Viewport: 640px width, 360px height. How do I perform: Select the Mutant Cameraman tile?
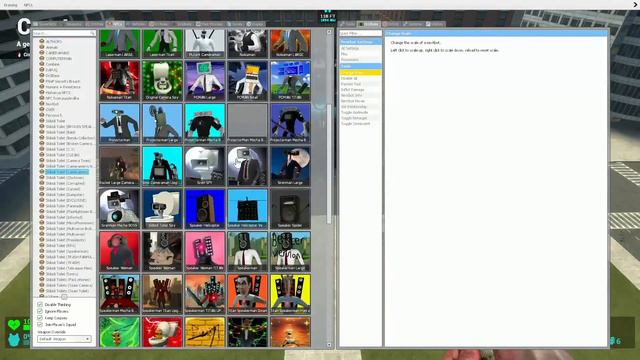[x=204, y=43]
